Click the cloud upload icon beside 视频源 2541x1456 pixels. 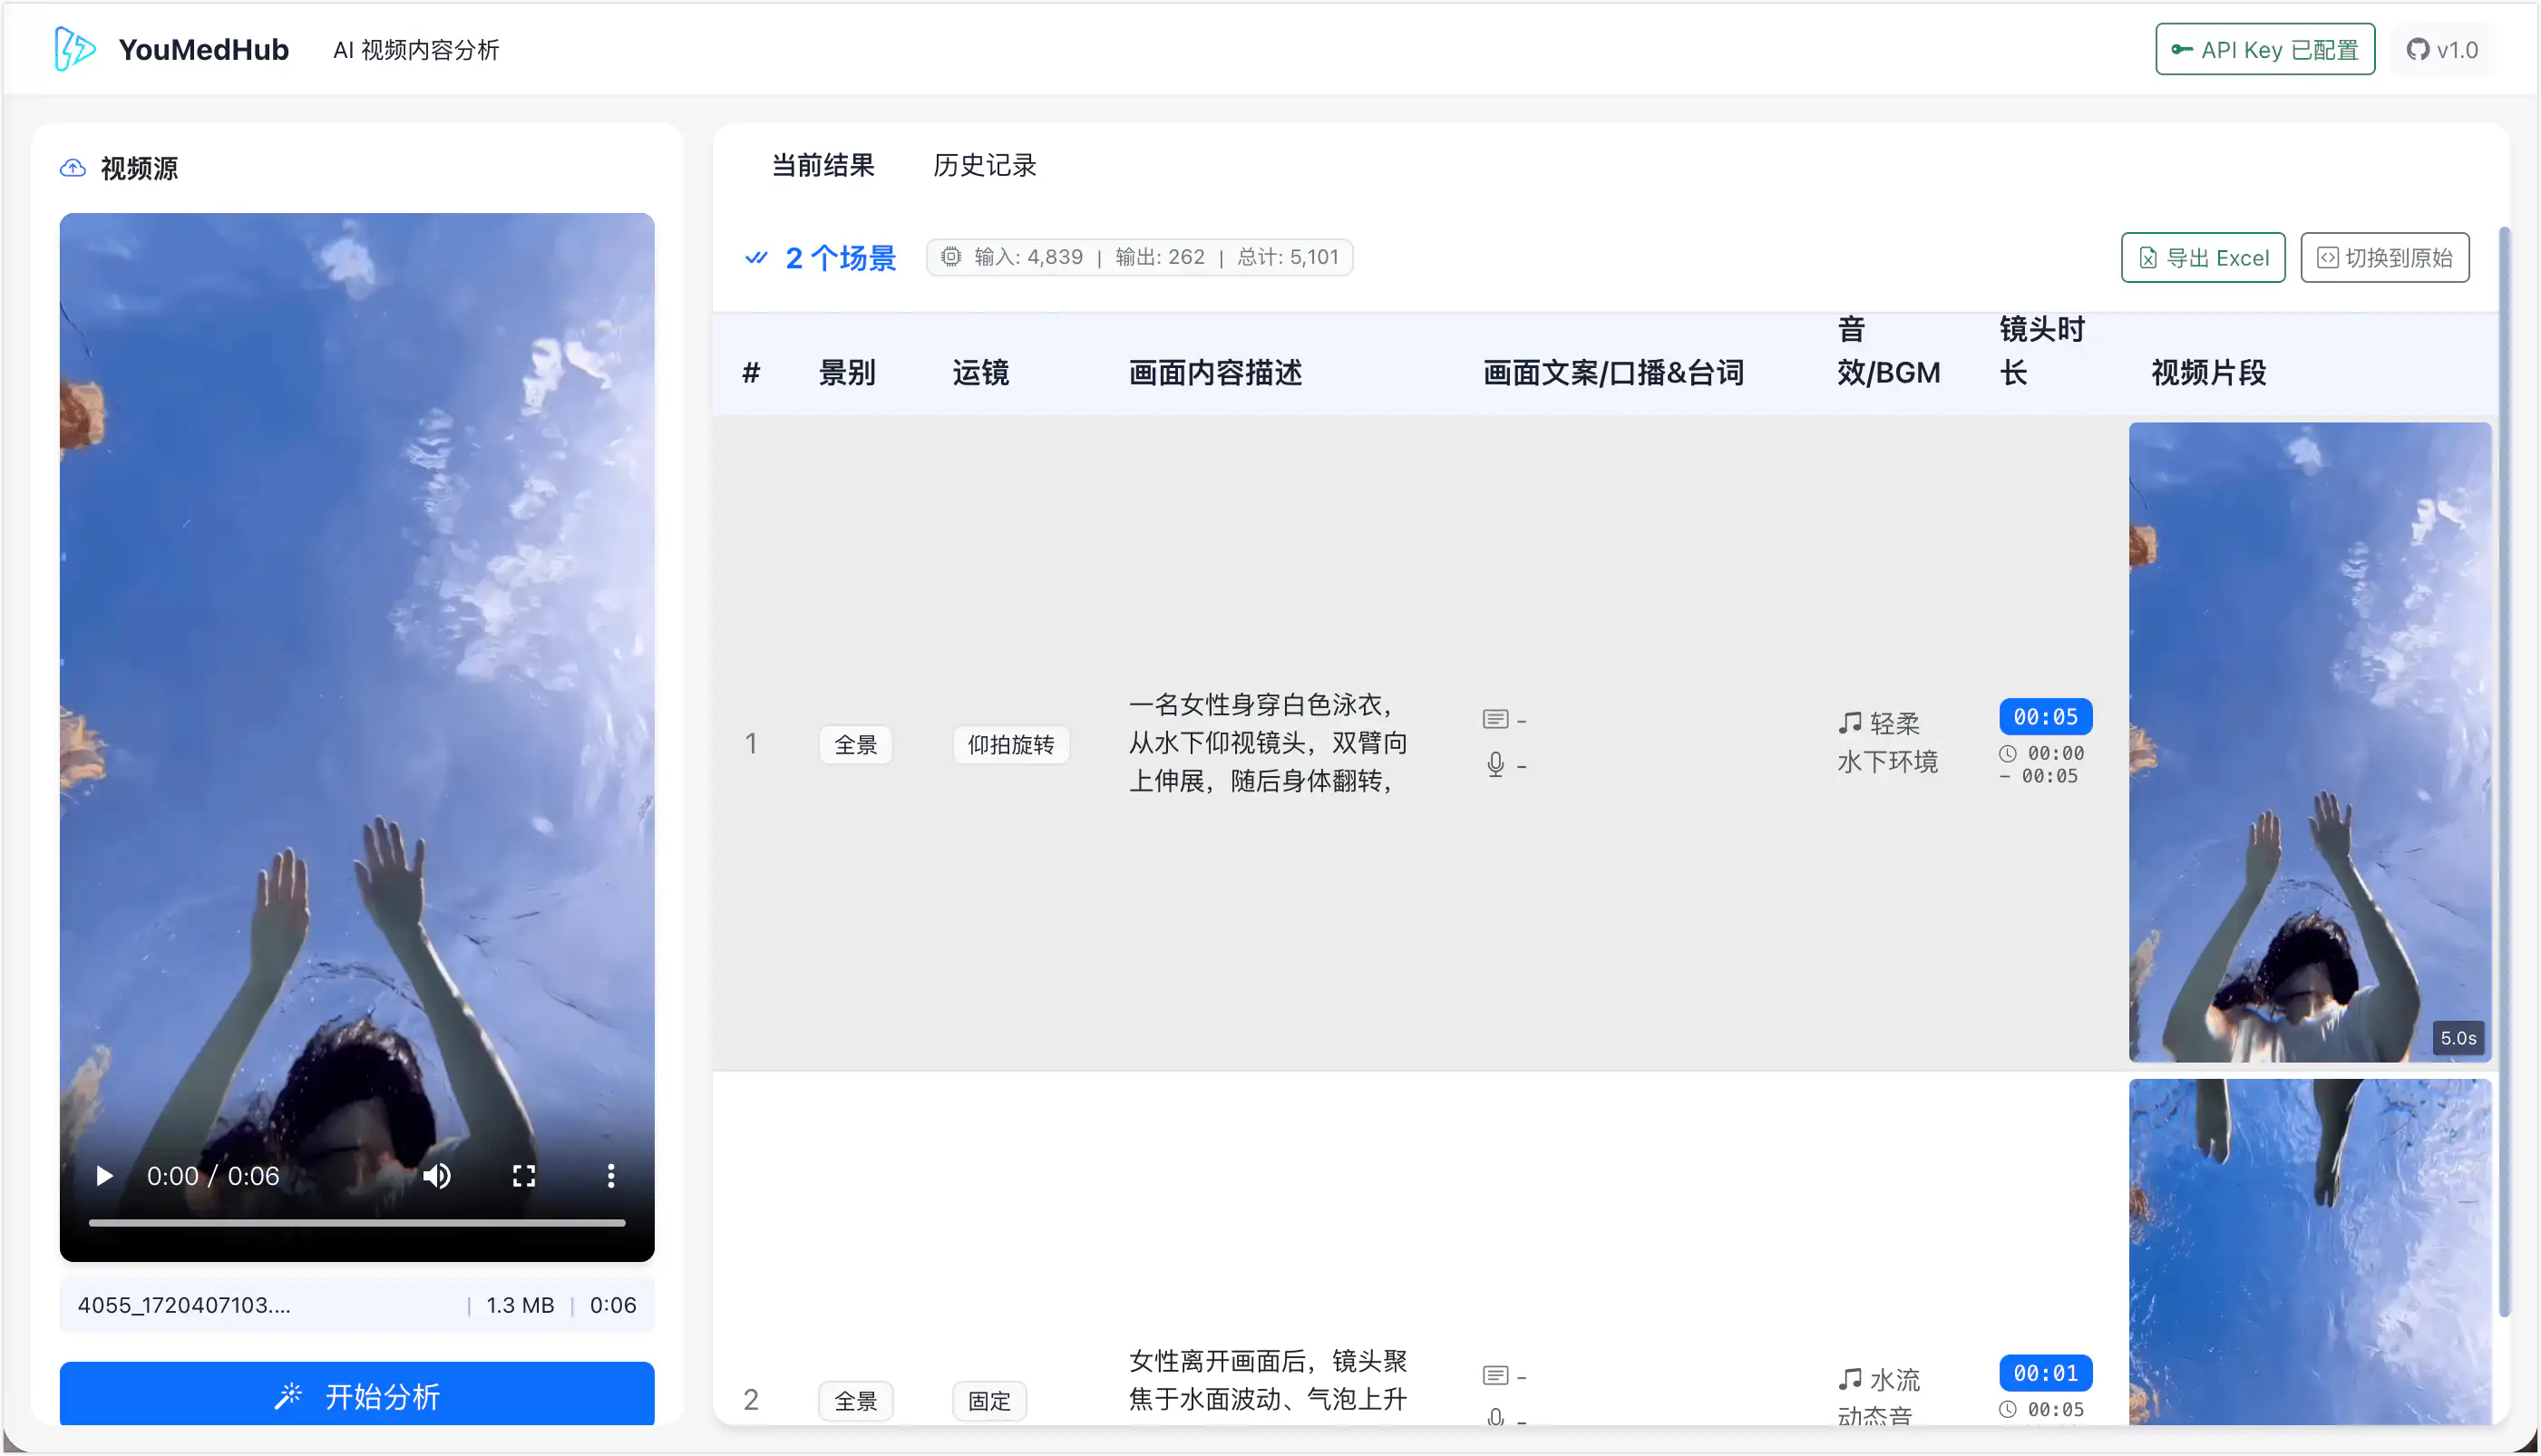73,168
